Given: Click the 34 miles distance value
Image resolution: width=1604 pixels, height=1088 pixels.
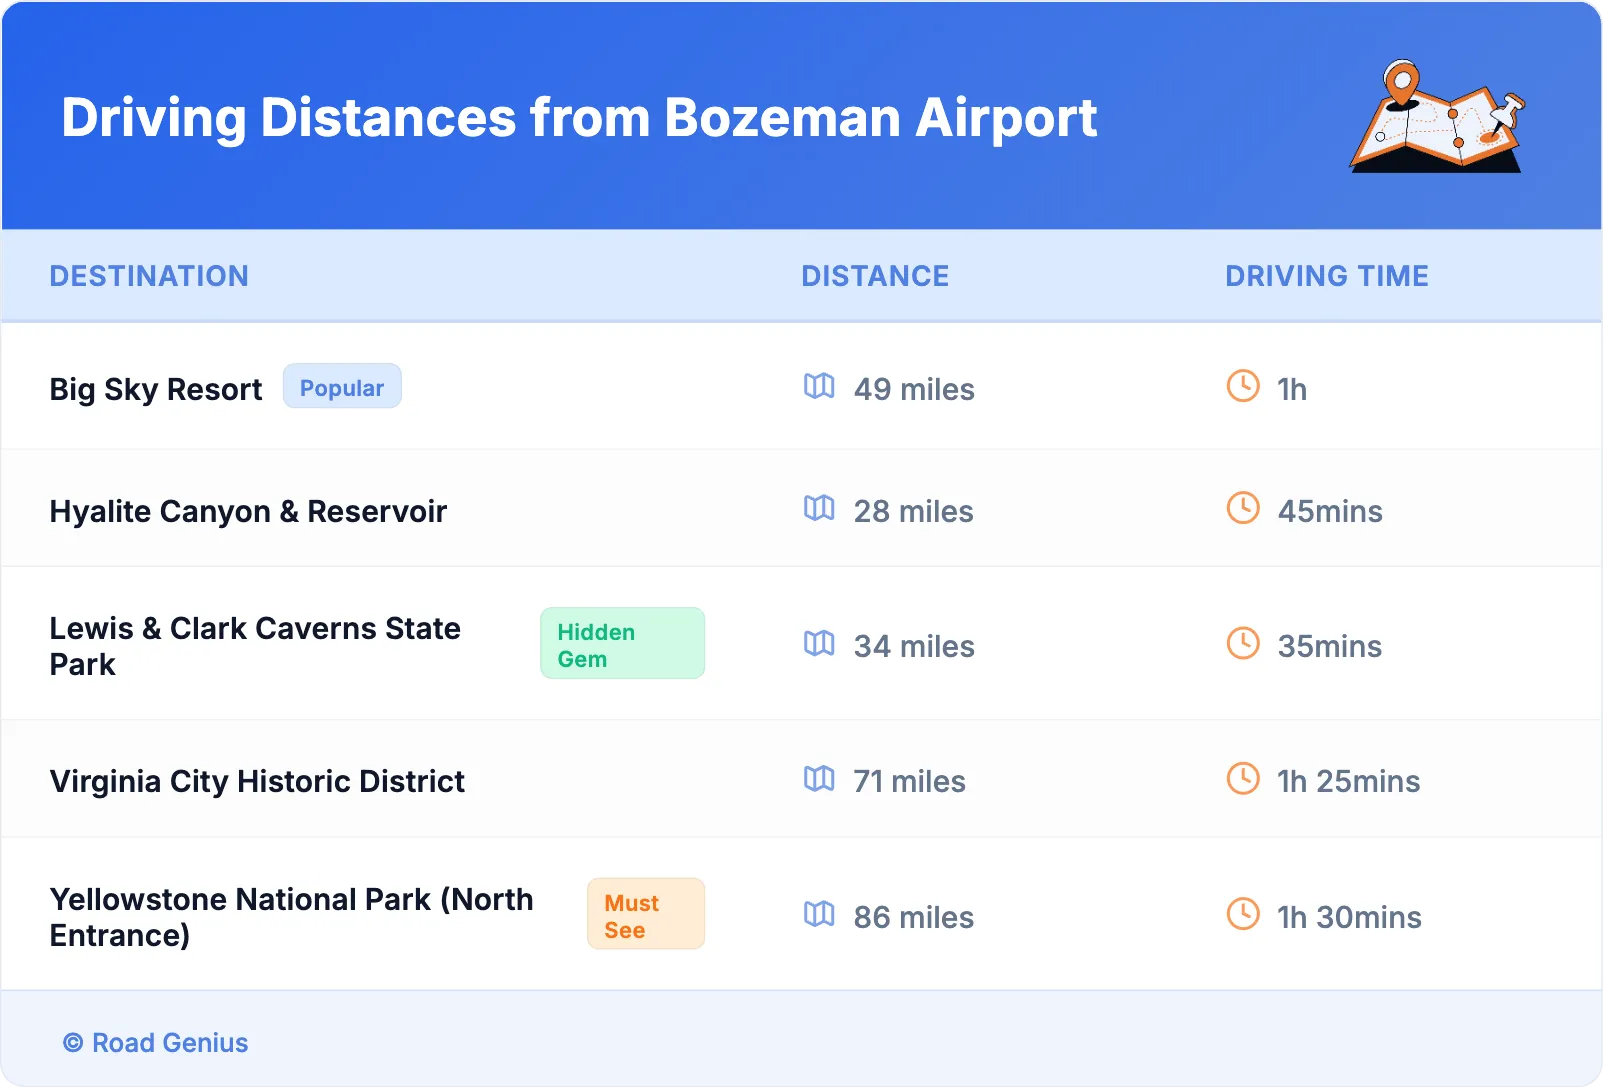Looking at the screenshot, I should click(x=914, y=646).
